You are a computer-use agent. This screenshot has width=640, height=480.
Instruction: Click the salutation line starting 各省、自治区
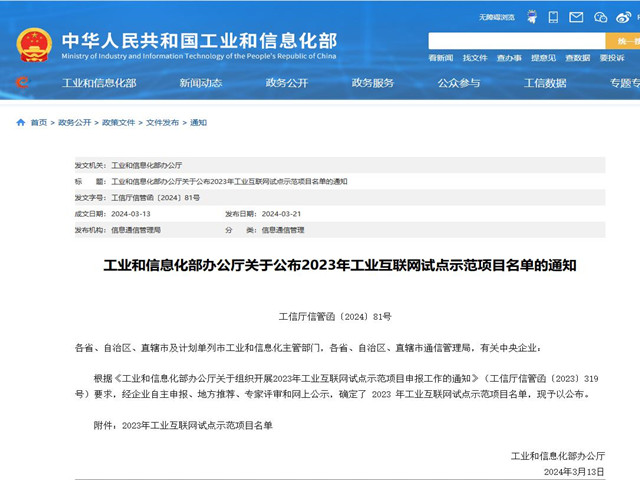pyautogui.click(x=309, y=348)
